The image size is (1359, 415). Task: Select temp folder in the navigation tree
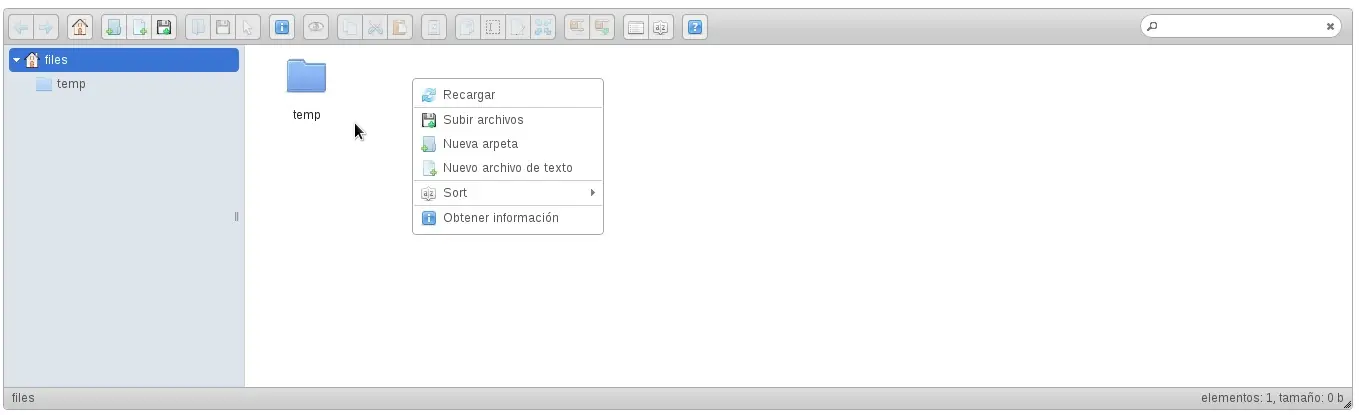(x=71, y=84)
